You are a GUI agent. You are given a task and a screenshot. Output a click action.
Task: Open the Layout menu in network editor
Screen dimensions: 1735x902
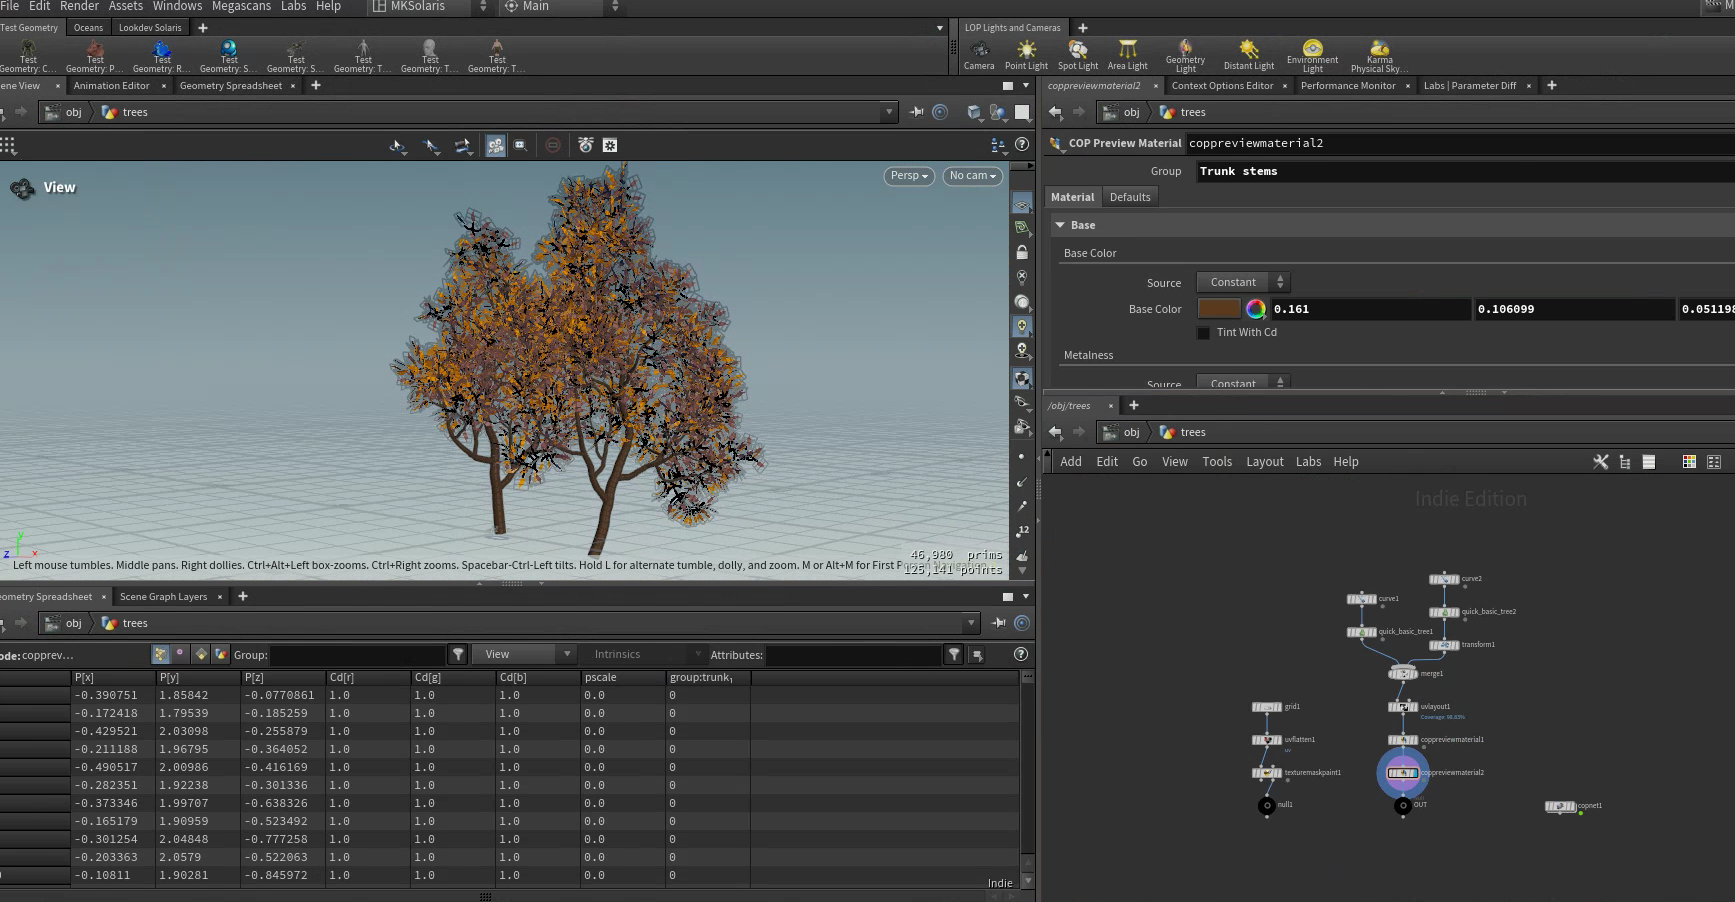[x=1264, y=462]
